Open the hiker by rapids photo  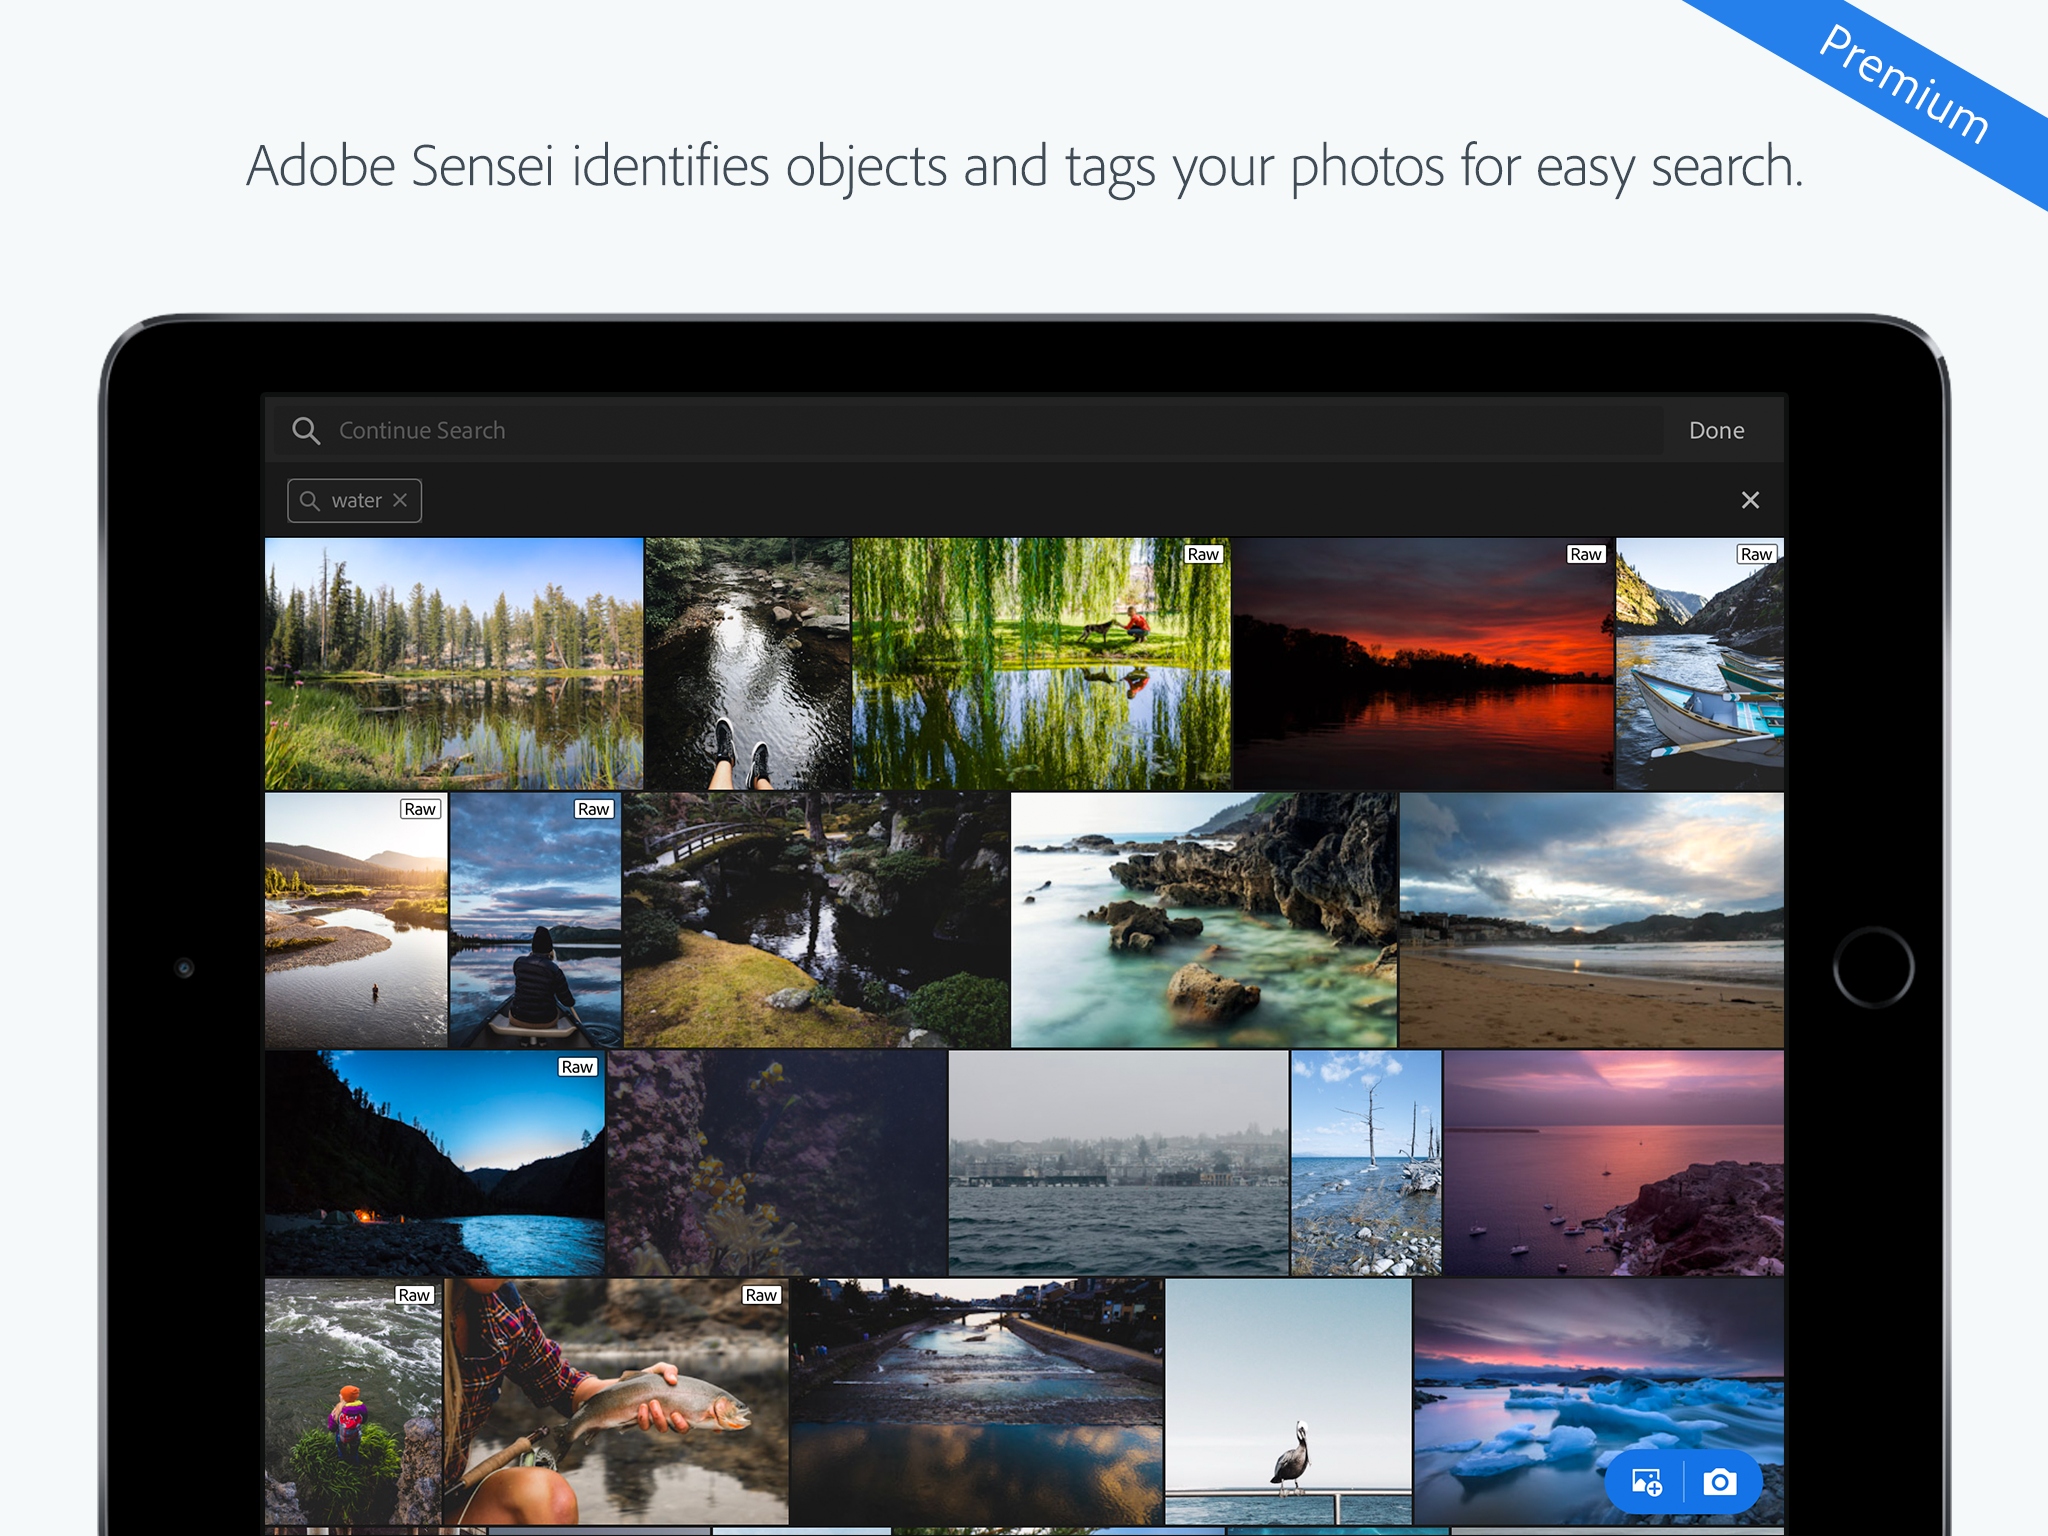tap(353, 1402)
